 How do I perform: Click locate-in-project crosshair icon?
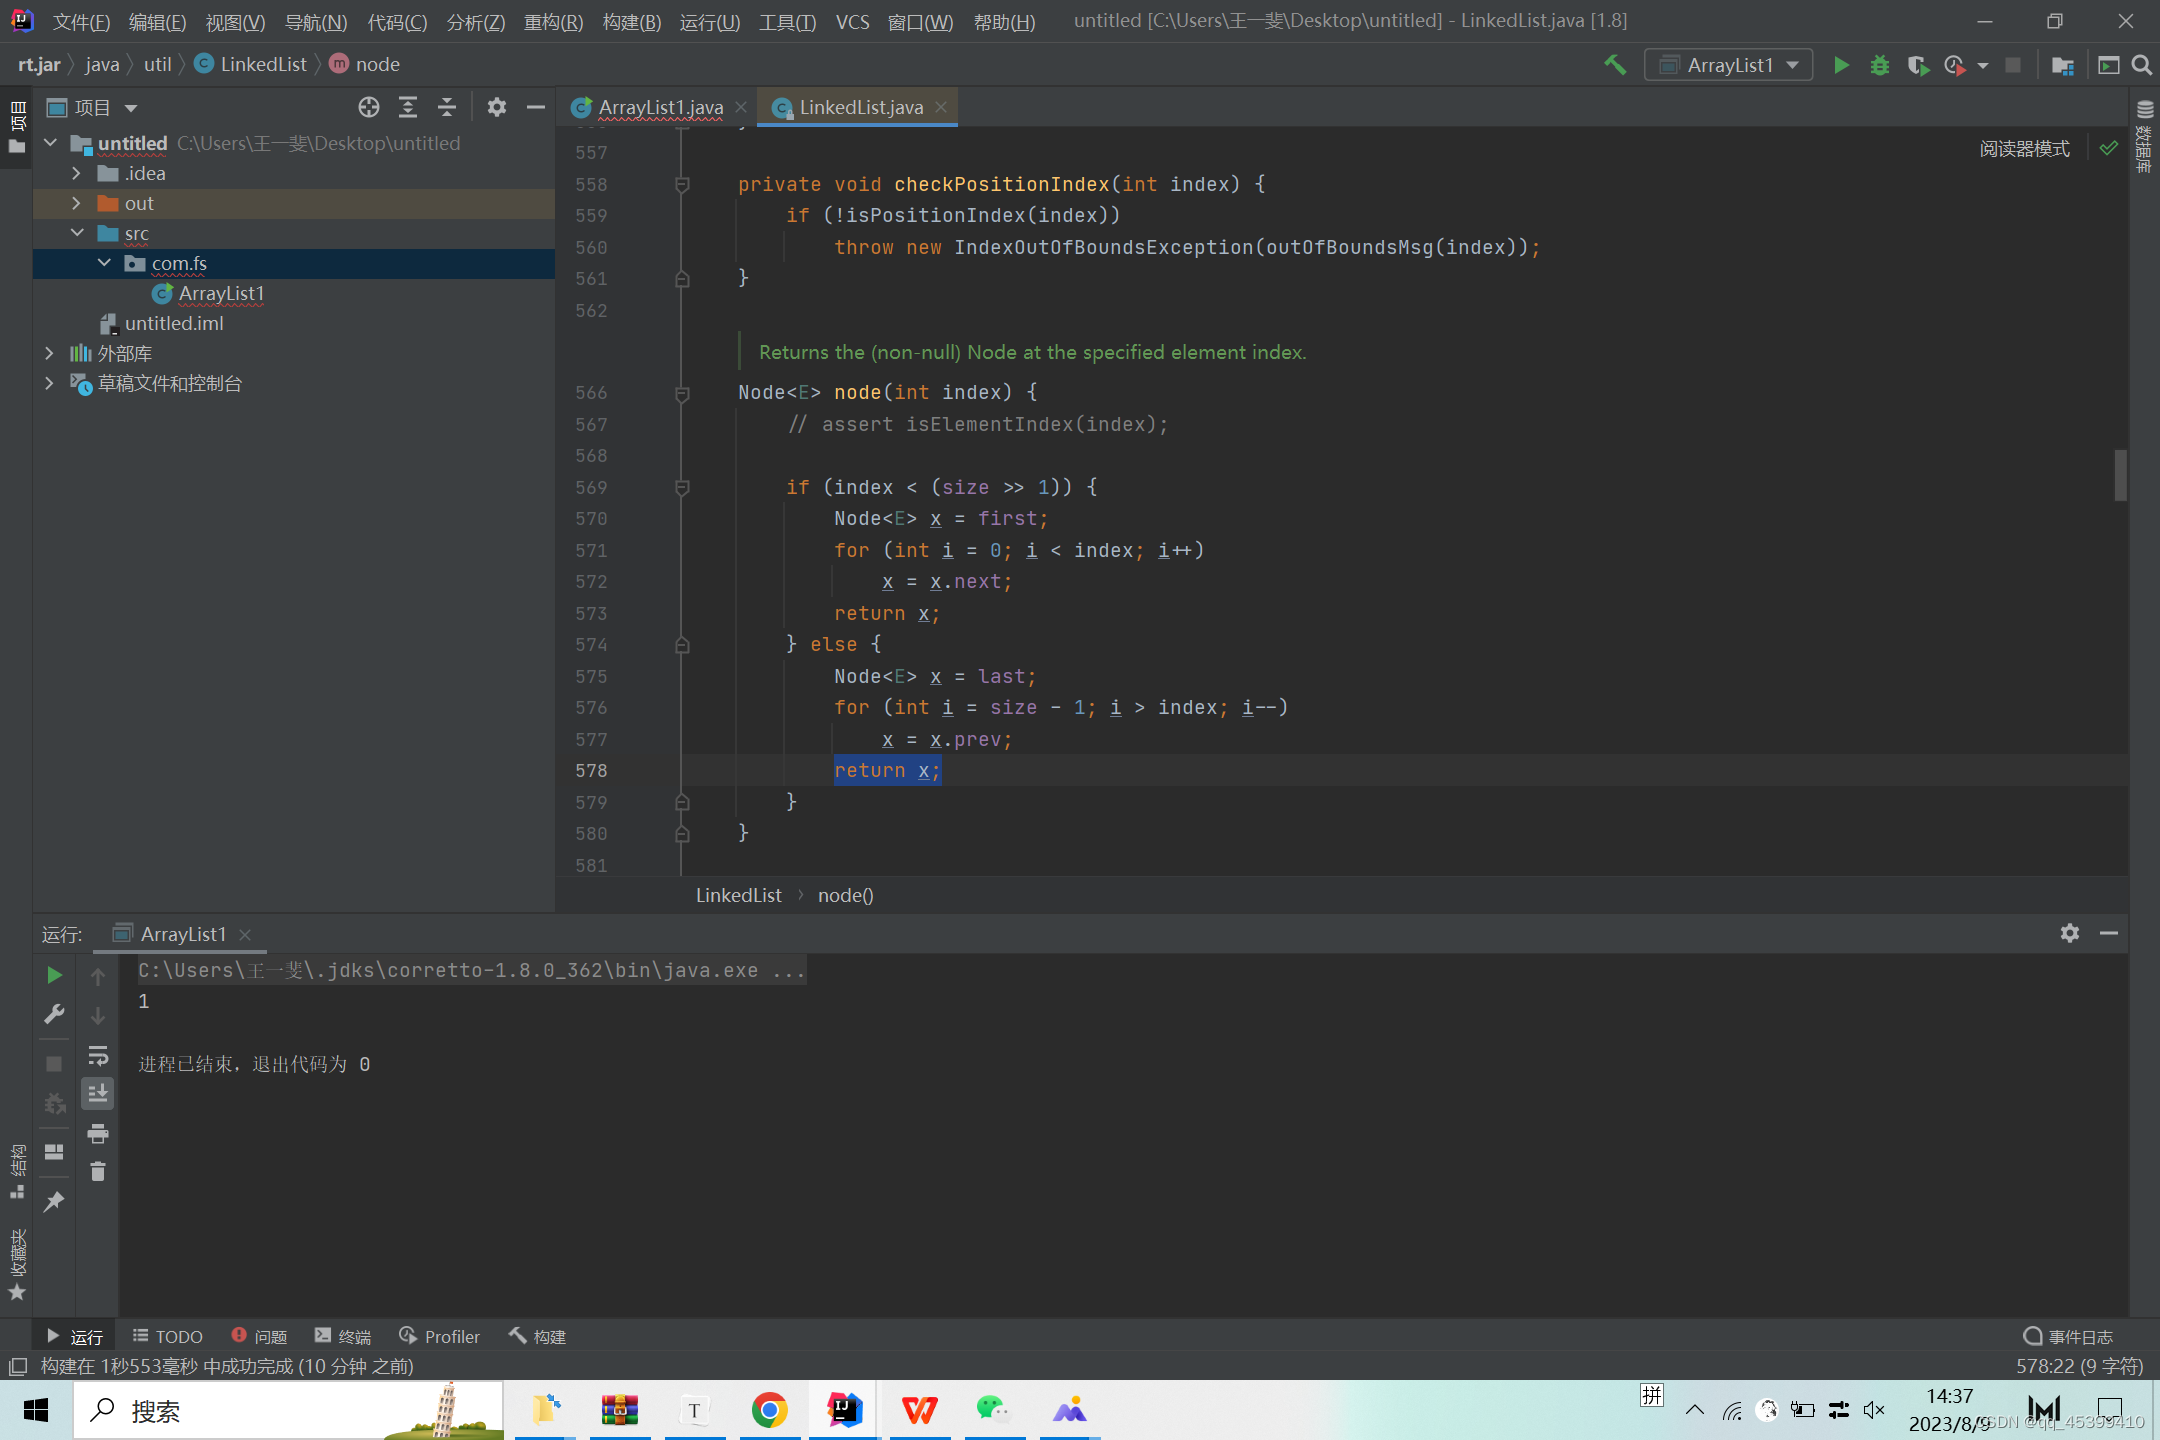(x=368, y=107)
